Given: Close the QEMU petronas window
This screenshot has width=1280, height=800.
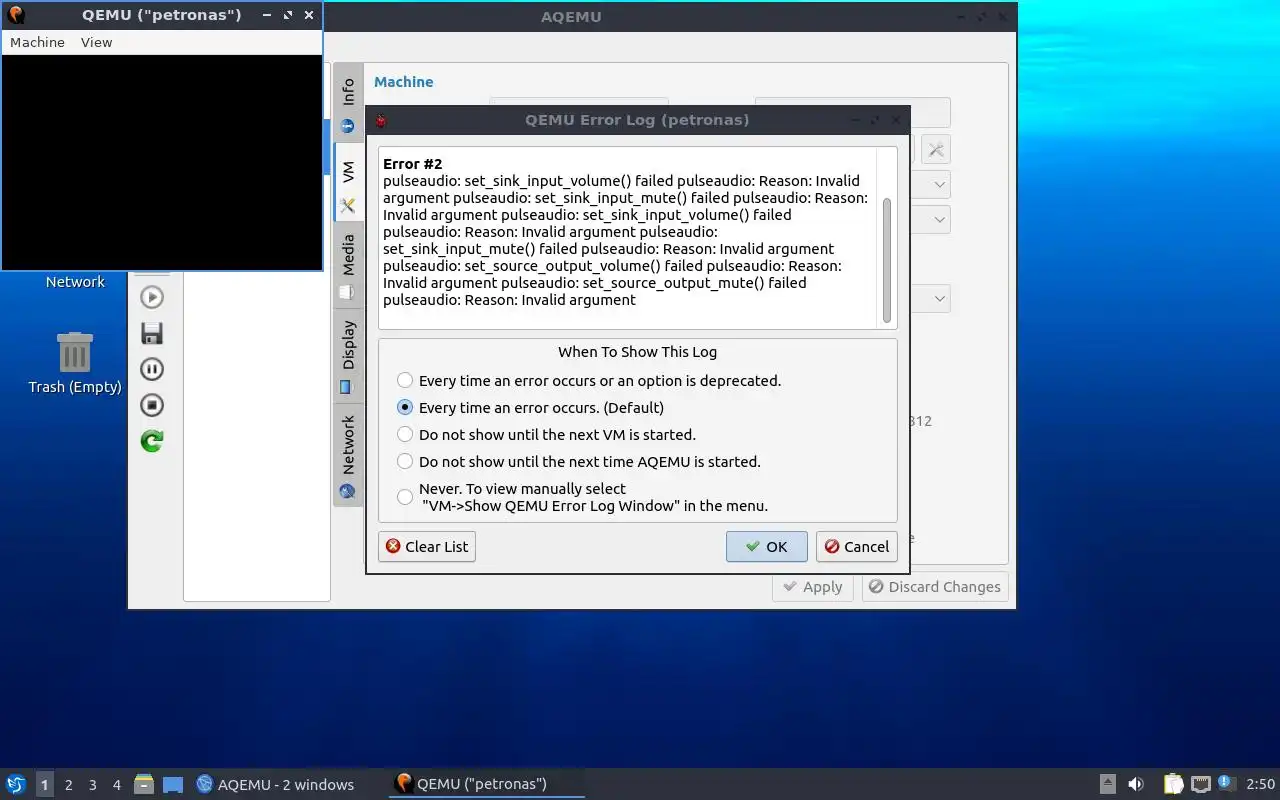Looking at the screenshot, I should (x=309, y=15).
